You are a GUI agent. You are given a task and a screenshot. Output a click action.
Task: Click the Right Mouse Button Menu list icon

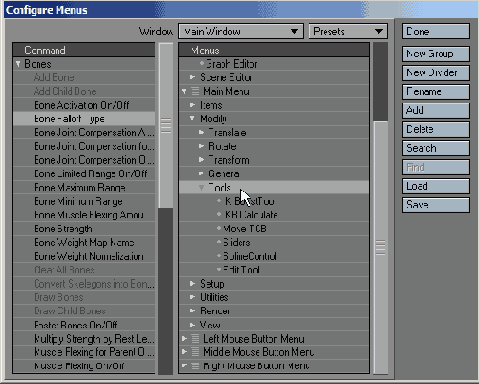(x=195, y=366)
